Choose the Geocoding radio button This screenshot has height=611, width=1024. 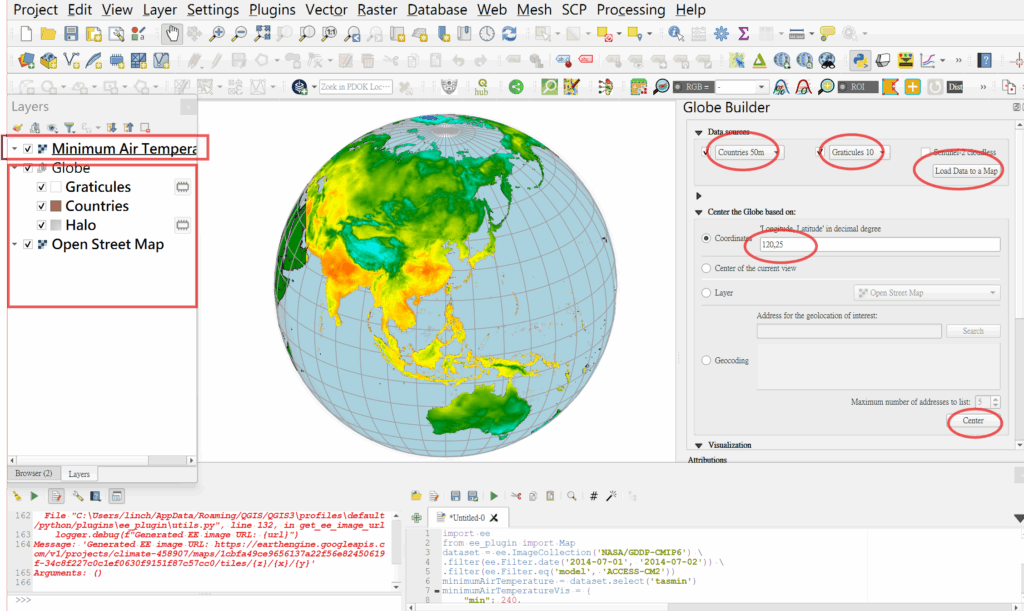point(707,360)
